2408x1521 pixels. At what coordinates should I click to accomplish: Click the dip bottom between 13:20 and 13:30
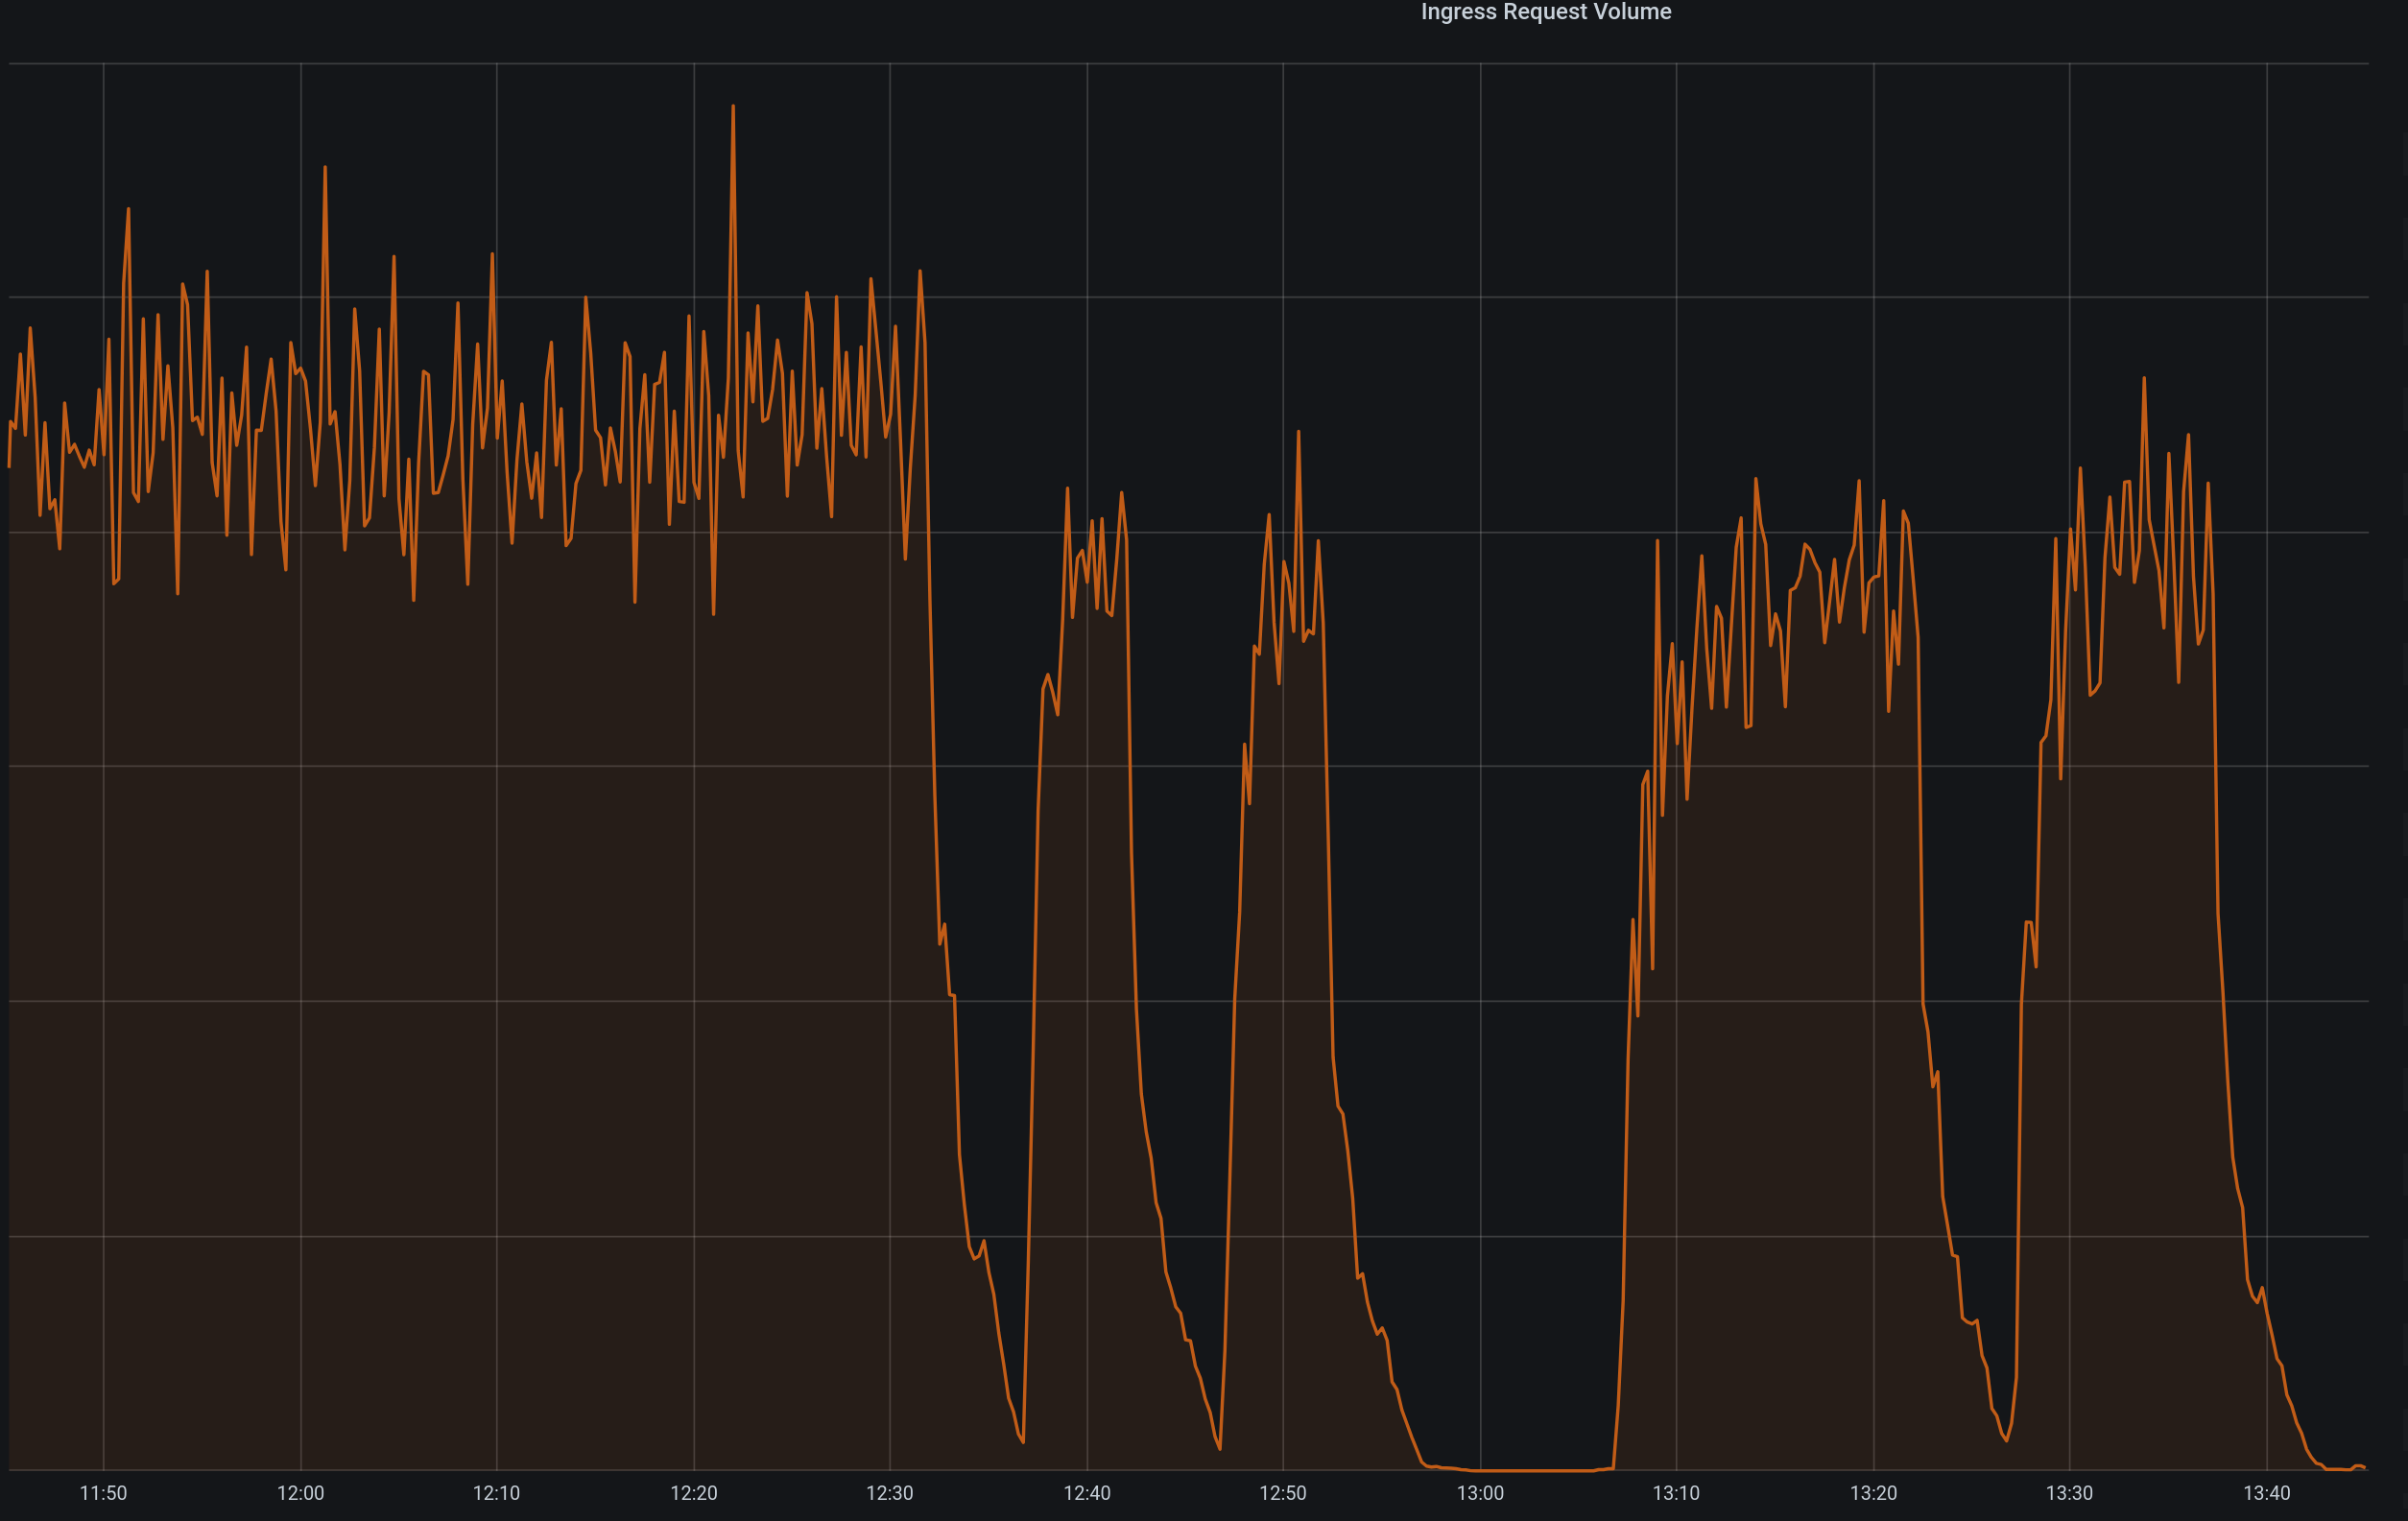(x=2006, y=1440)
